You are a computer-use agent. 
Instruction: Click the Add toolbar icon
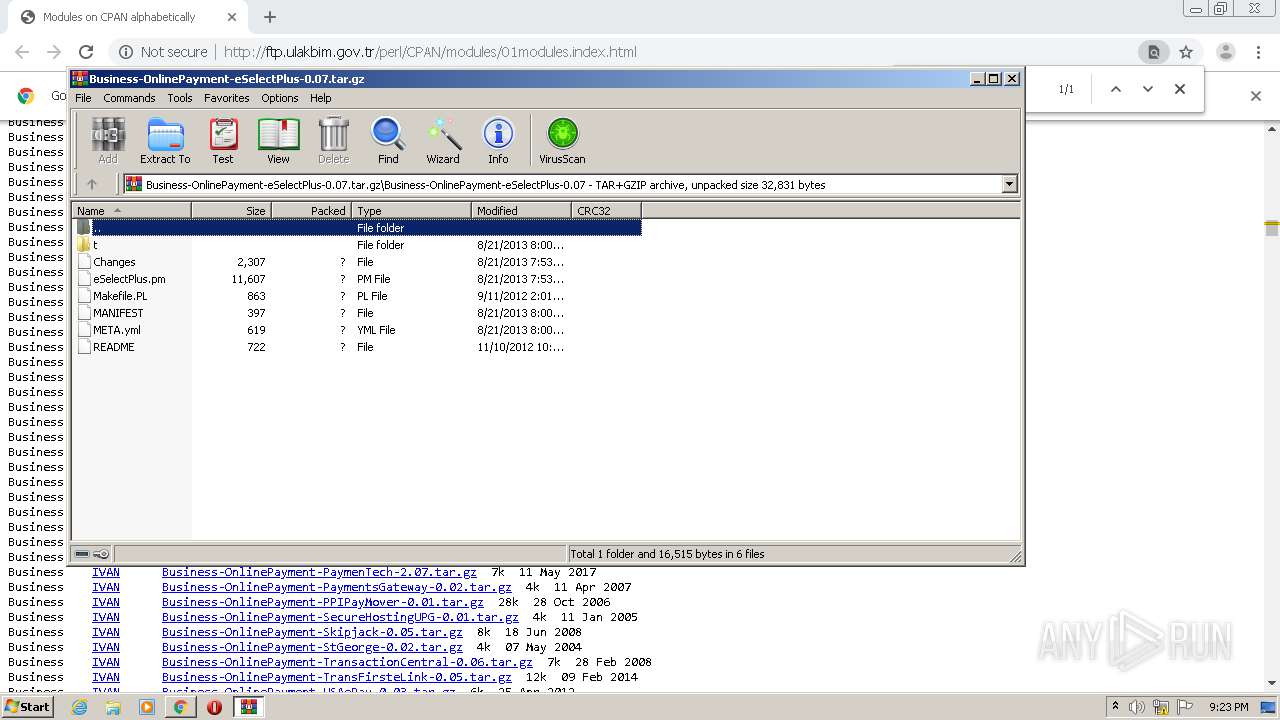pyautogui.click(x=108, y=140)
